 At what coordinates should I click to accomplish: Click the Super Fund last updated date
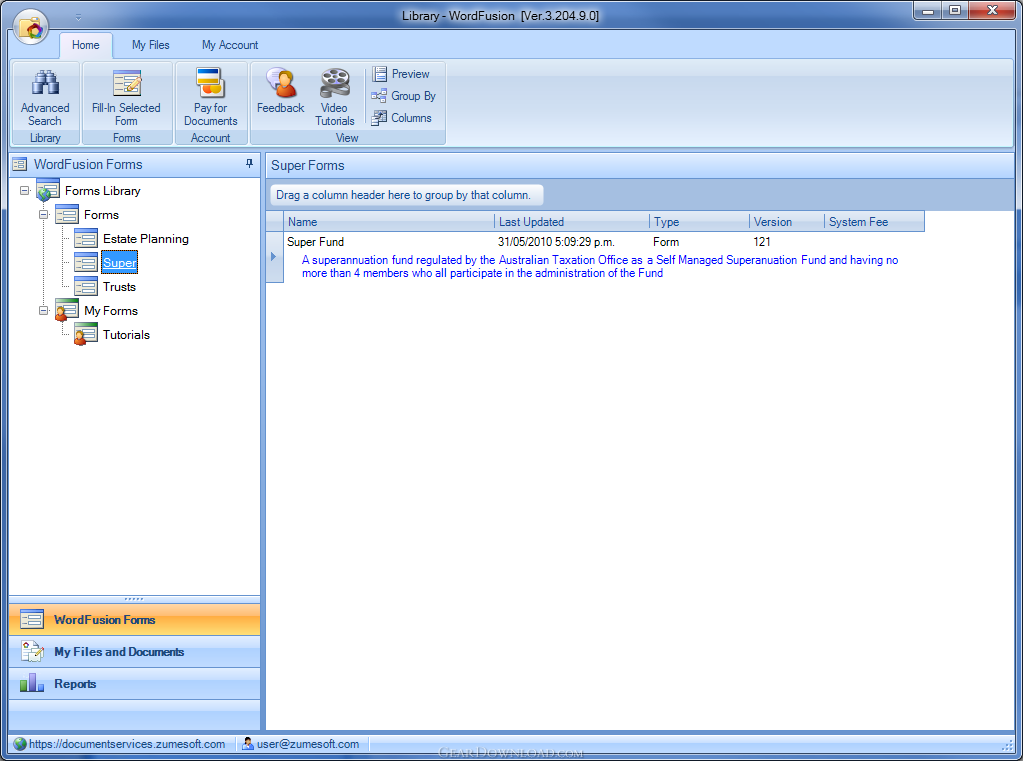click(556, 242)
